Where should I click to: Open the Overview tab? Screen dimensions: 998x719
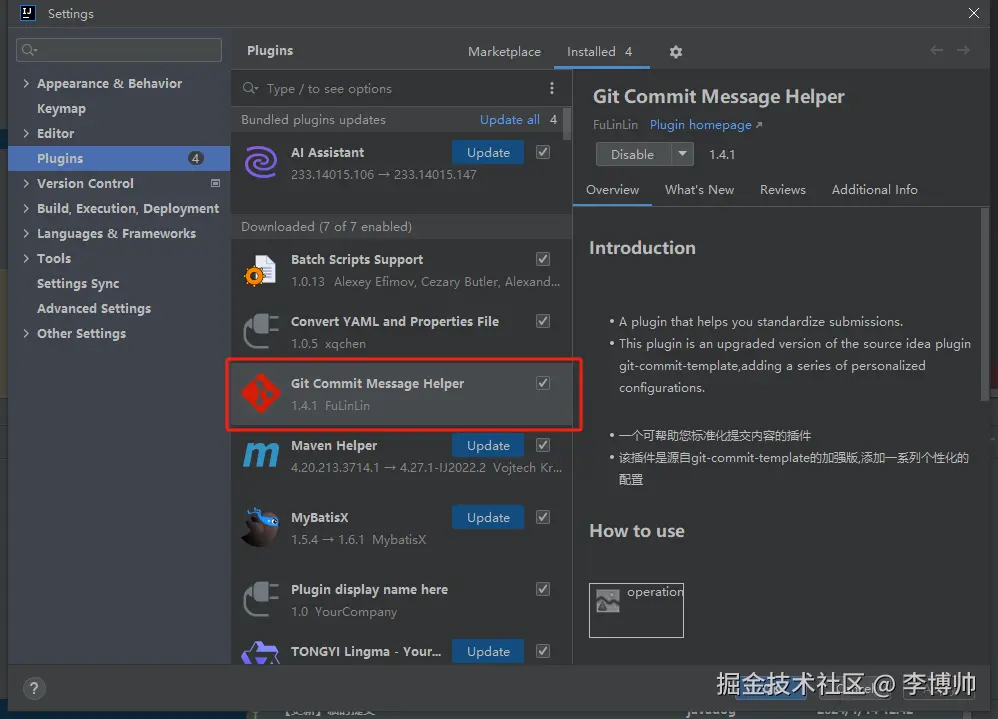(612, 190)
